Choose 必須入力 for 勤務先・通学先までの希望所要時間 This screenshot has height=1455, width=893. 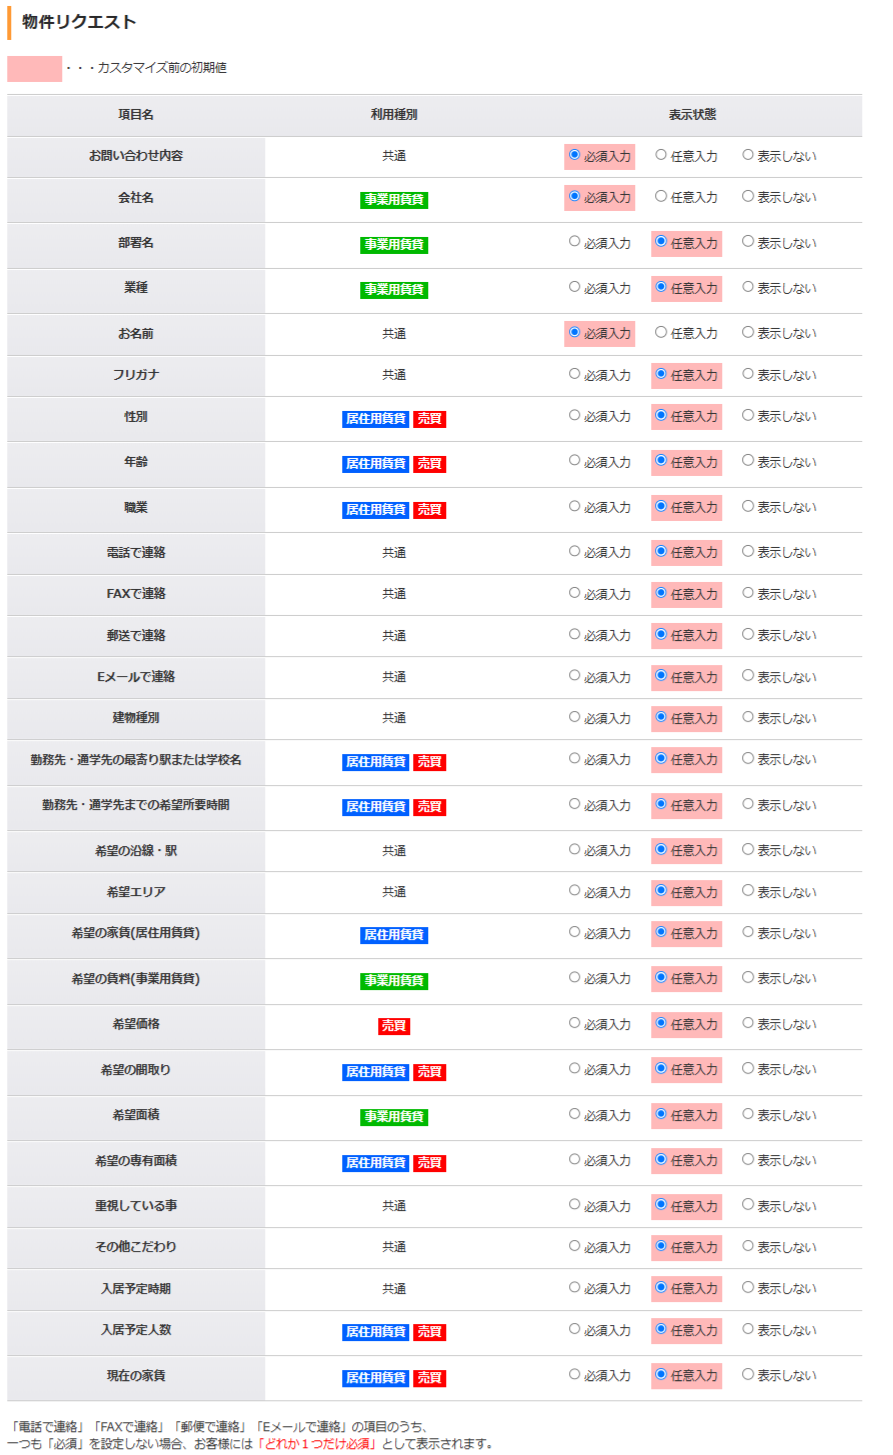pyautogui.click(x=574, y=804)
